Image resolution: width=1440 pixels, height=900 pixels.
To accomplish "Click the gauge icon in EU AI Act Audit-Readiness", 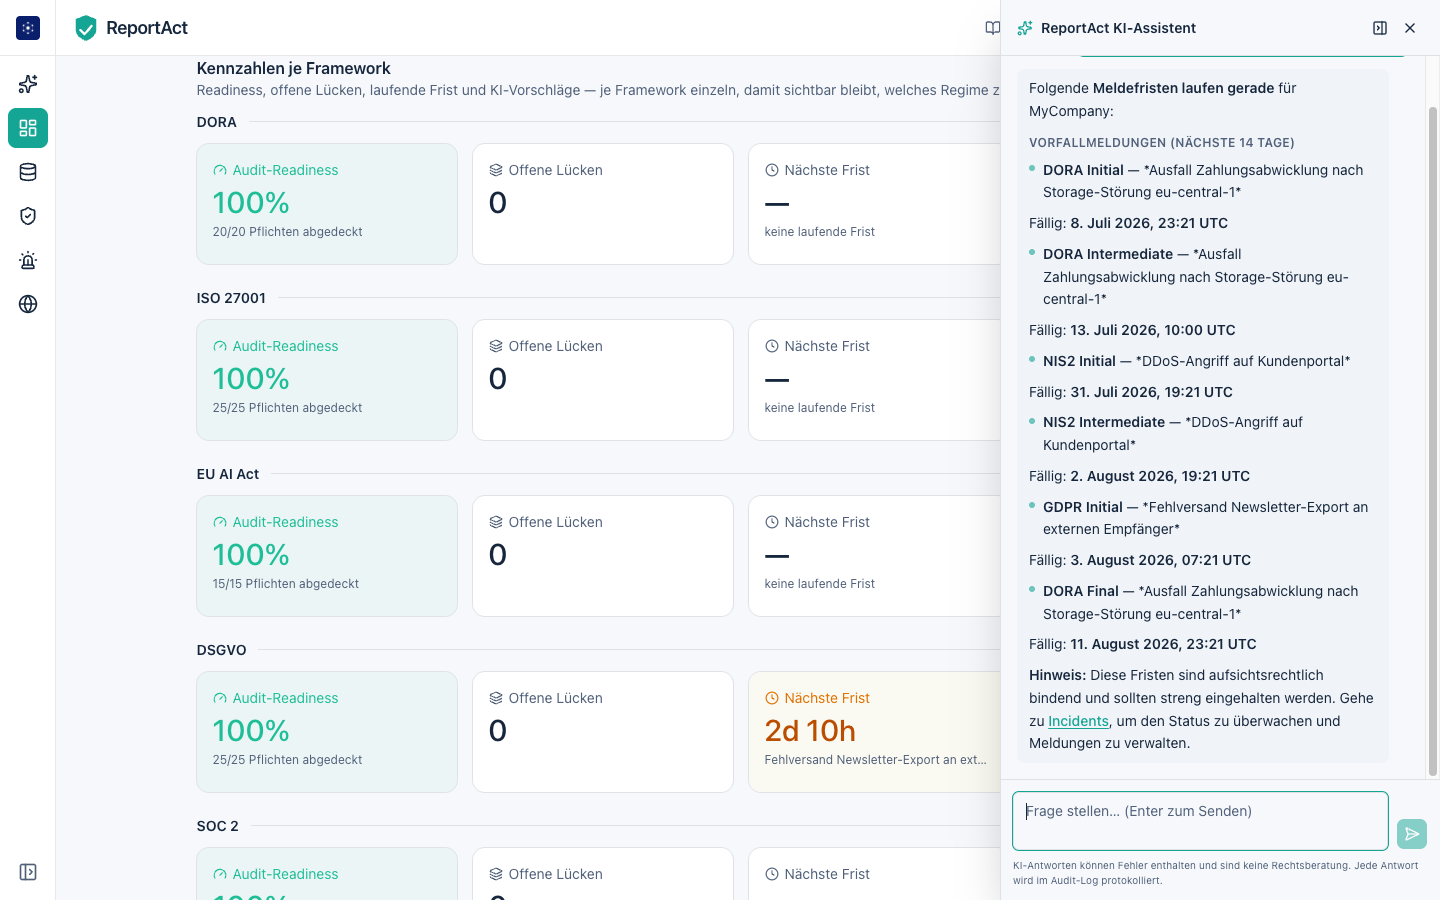I will pos(220,522).
